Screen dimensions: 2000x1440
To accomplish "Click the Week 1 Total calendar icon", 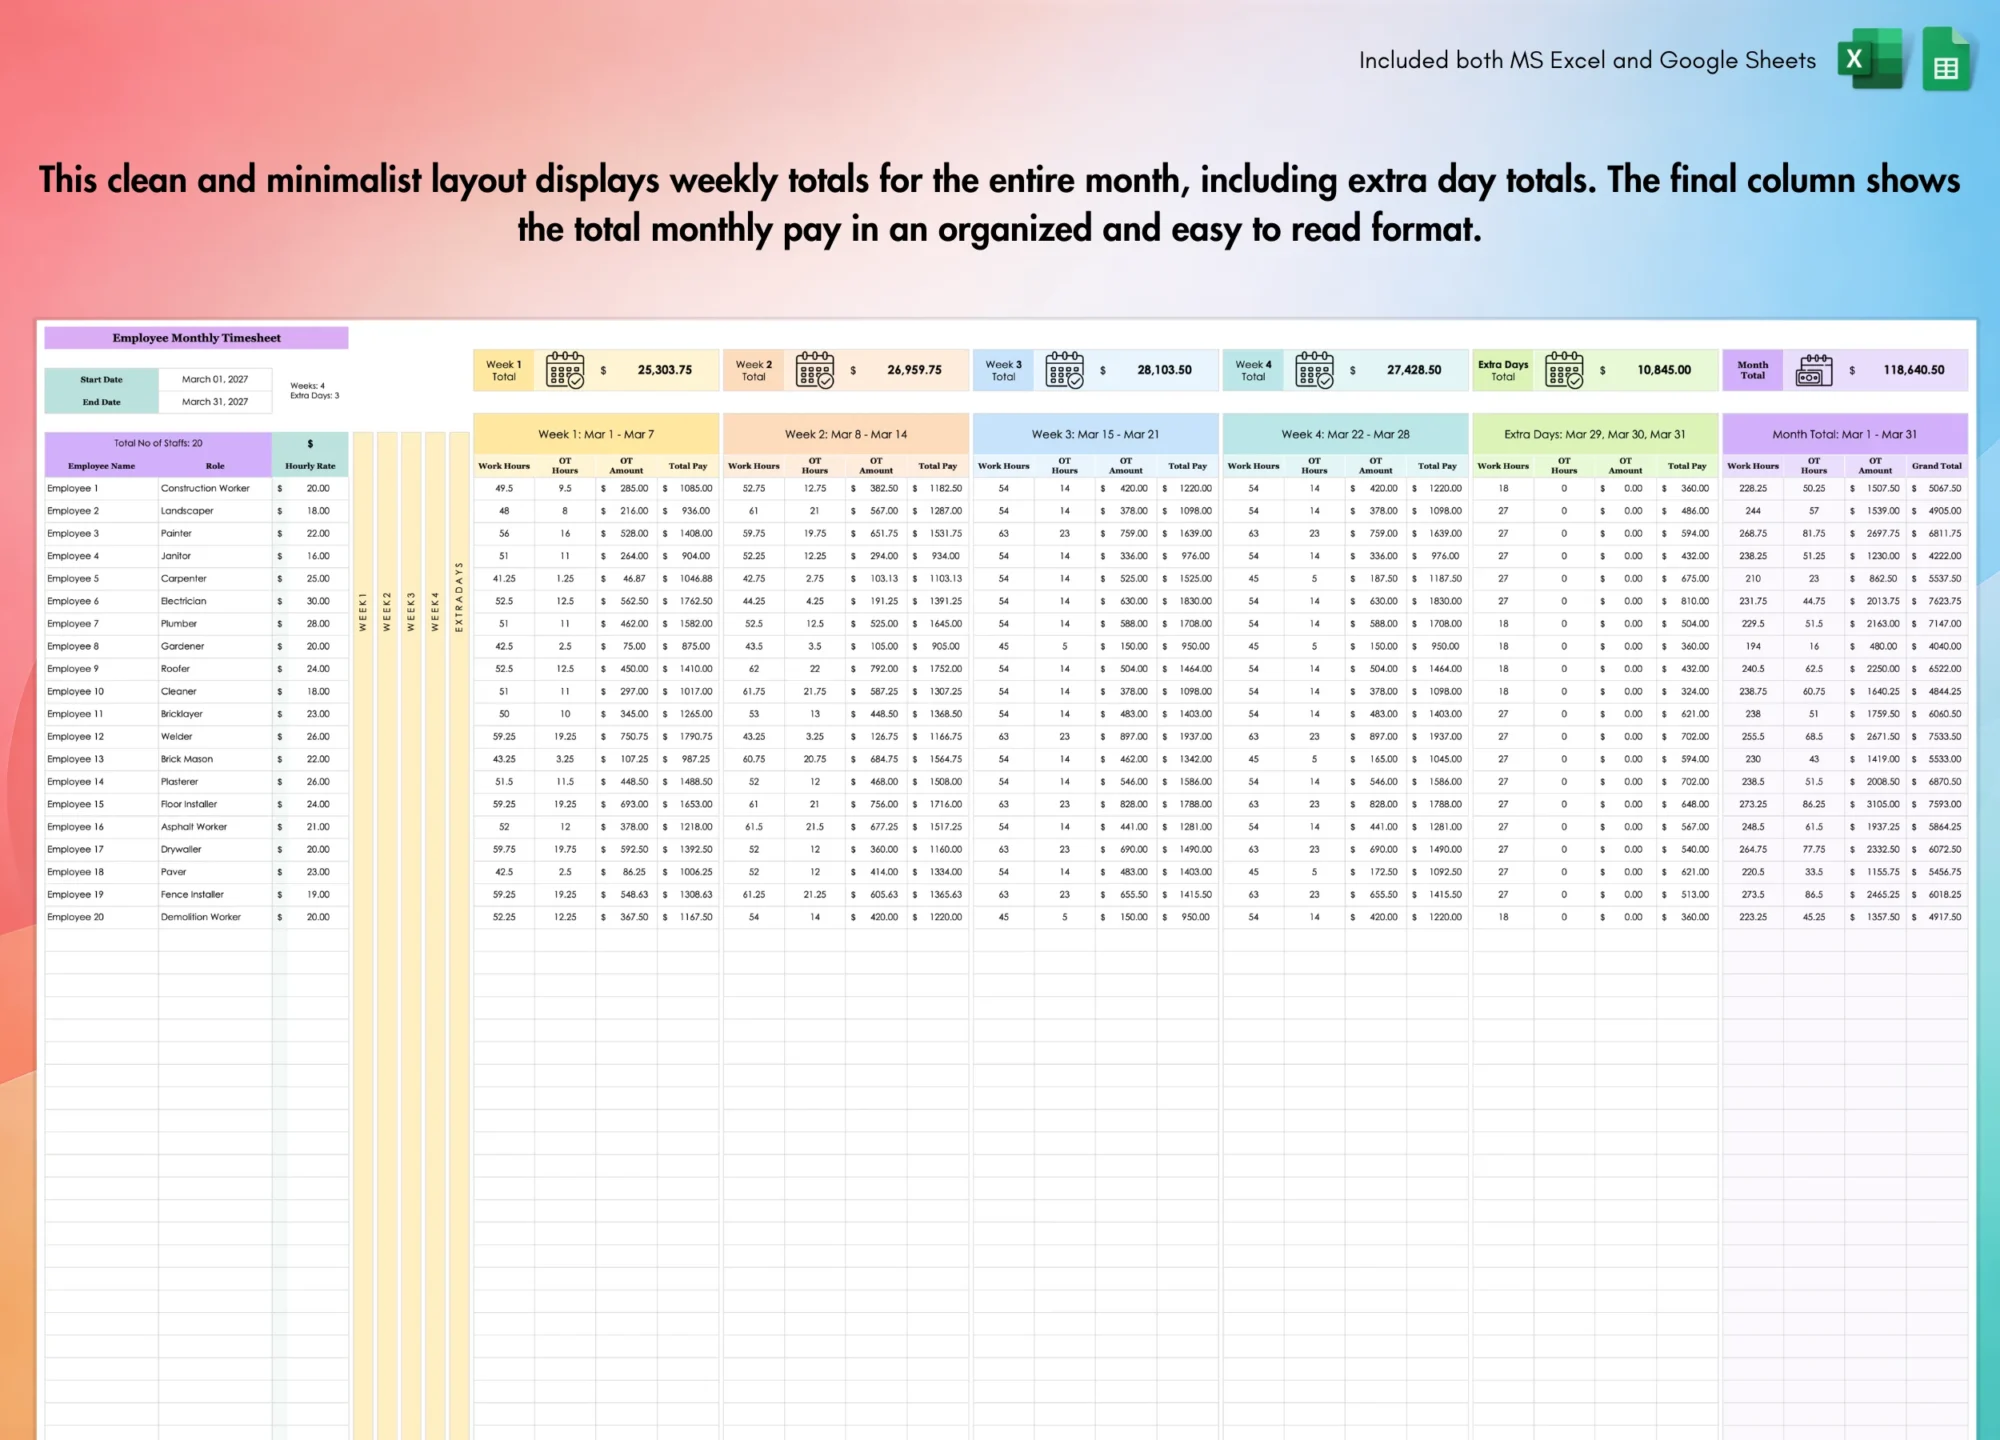I will click(x=565, y=370).
